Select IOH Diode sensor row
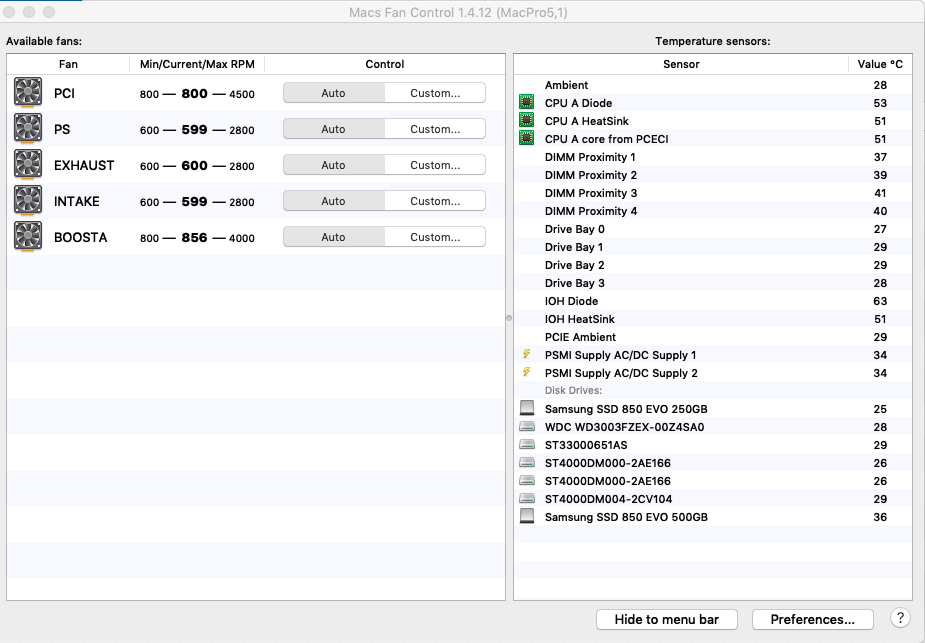The height and width of the screenshot is (643, 925). (x=713, y=301)
